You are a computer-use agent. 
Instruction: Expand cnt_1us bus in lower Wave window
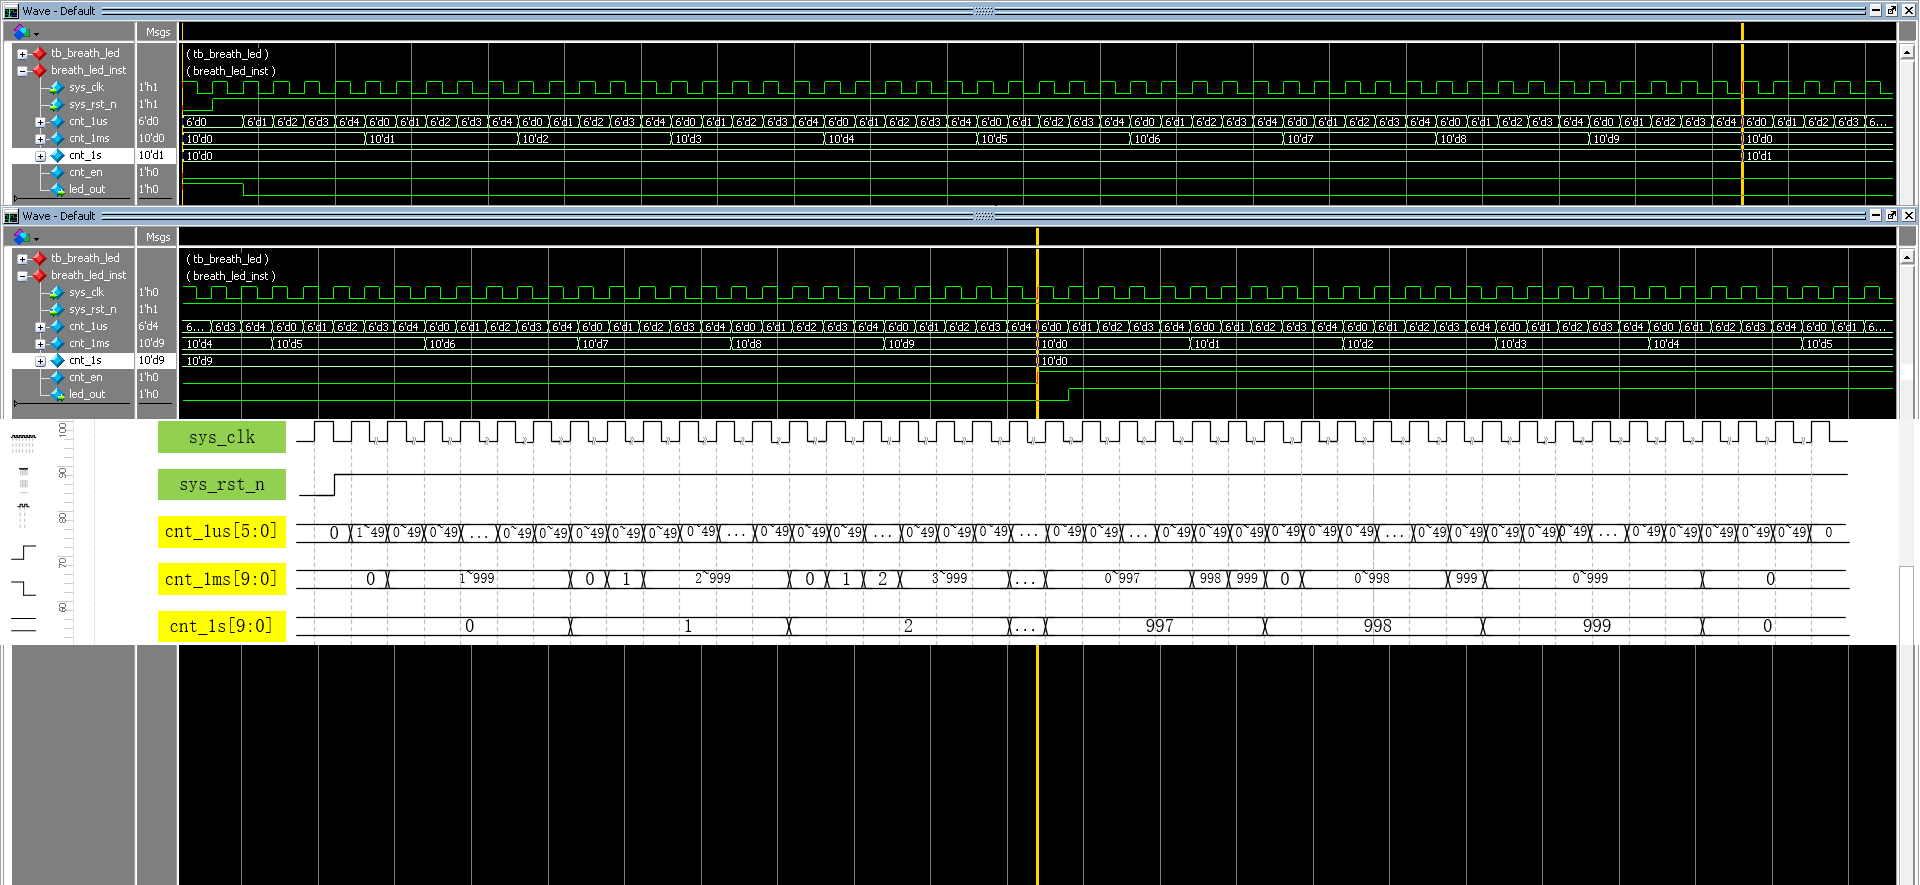coord(40,327)
